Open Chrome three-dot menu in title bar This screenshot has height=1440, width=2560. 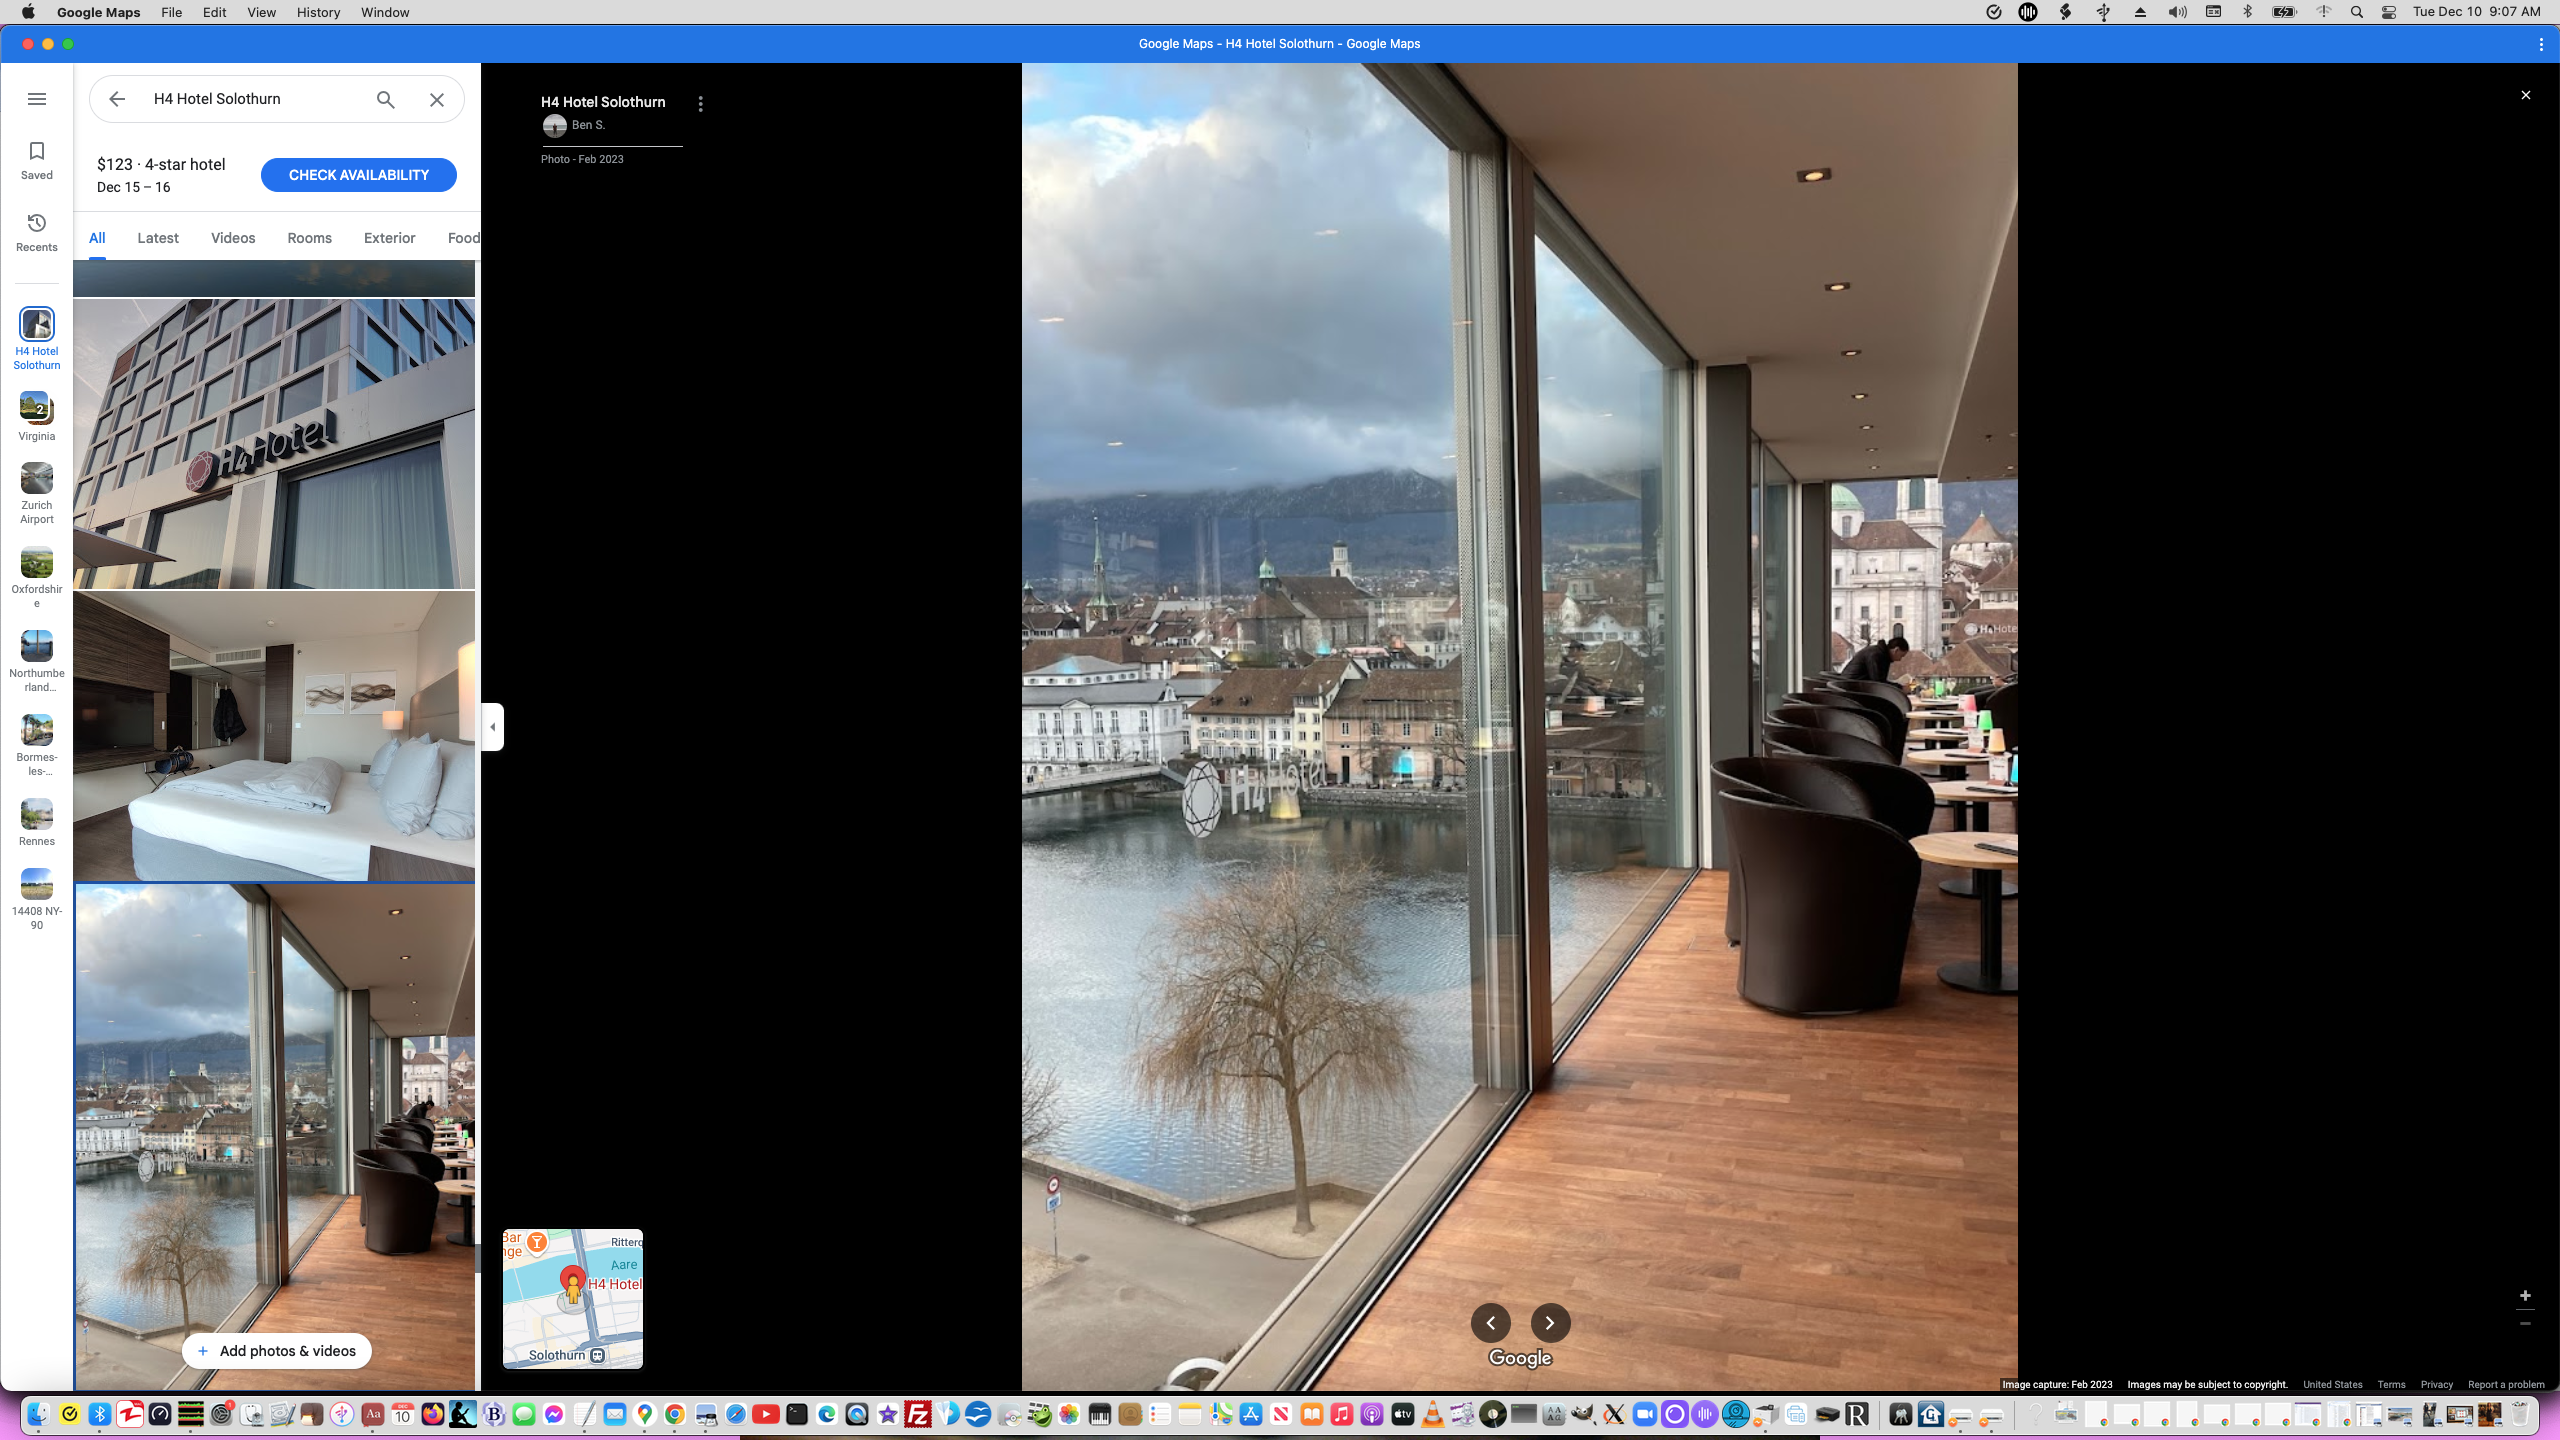tap(2541, 44)
